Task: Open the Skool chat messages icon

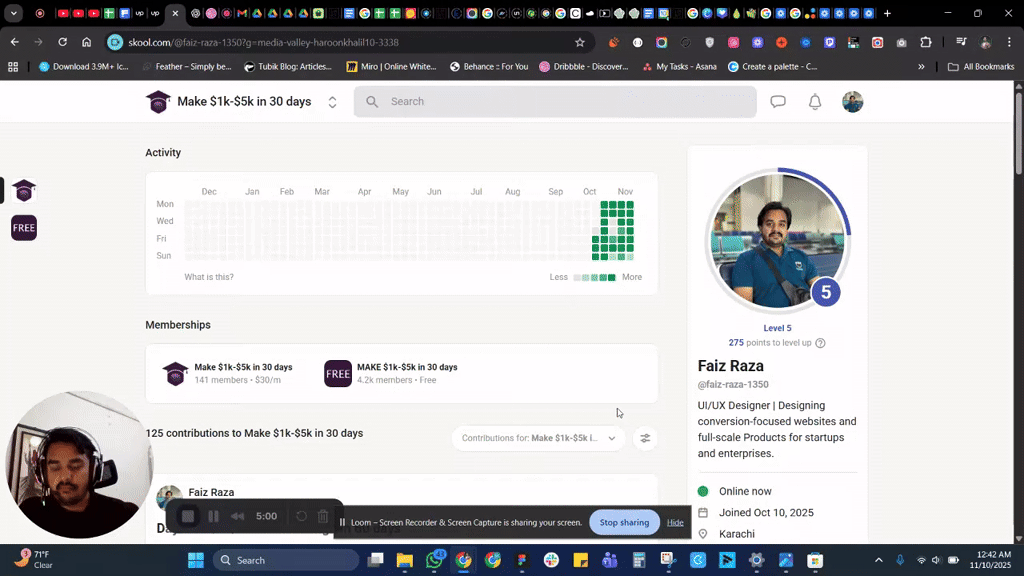Action: point(778,101)
